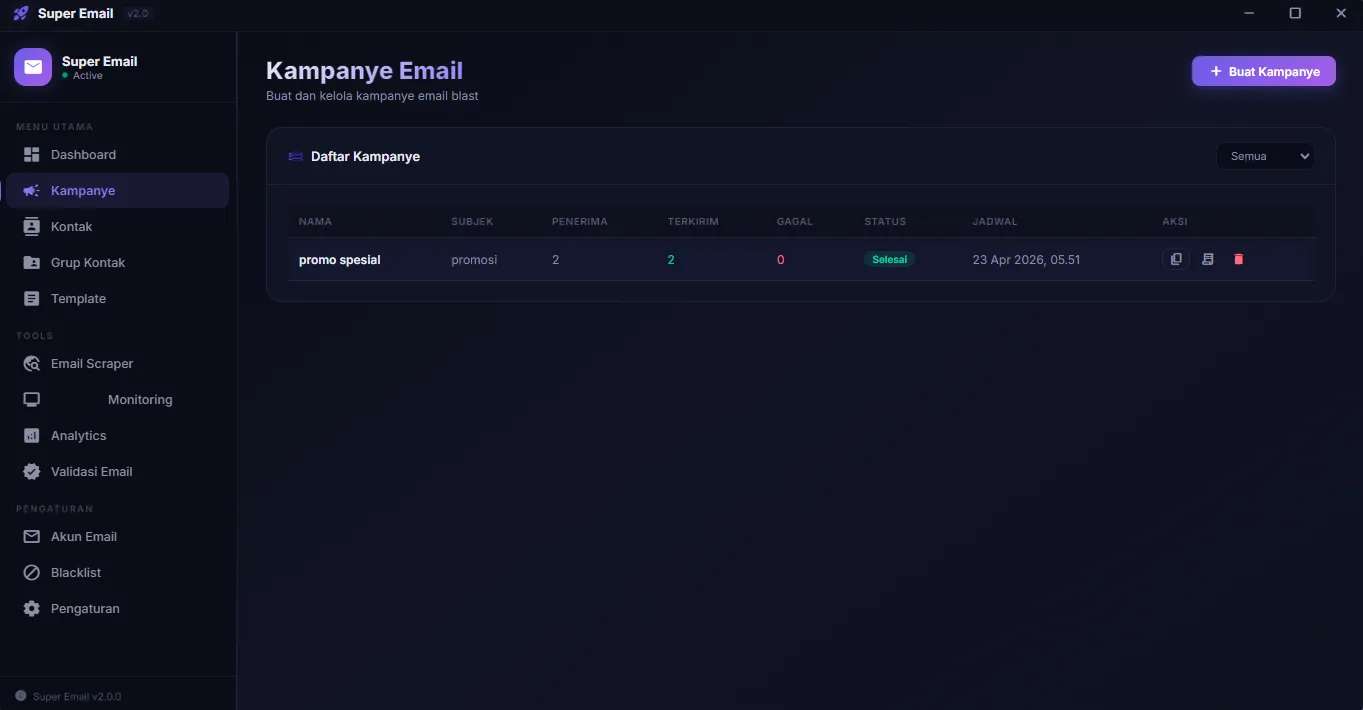Click Super Email v2.0.0 footer text
Image resolution: width=1363 pixels, height=710 pixels.
click(x=77, y=696)
